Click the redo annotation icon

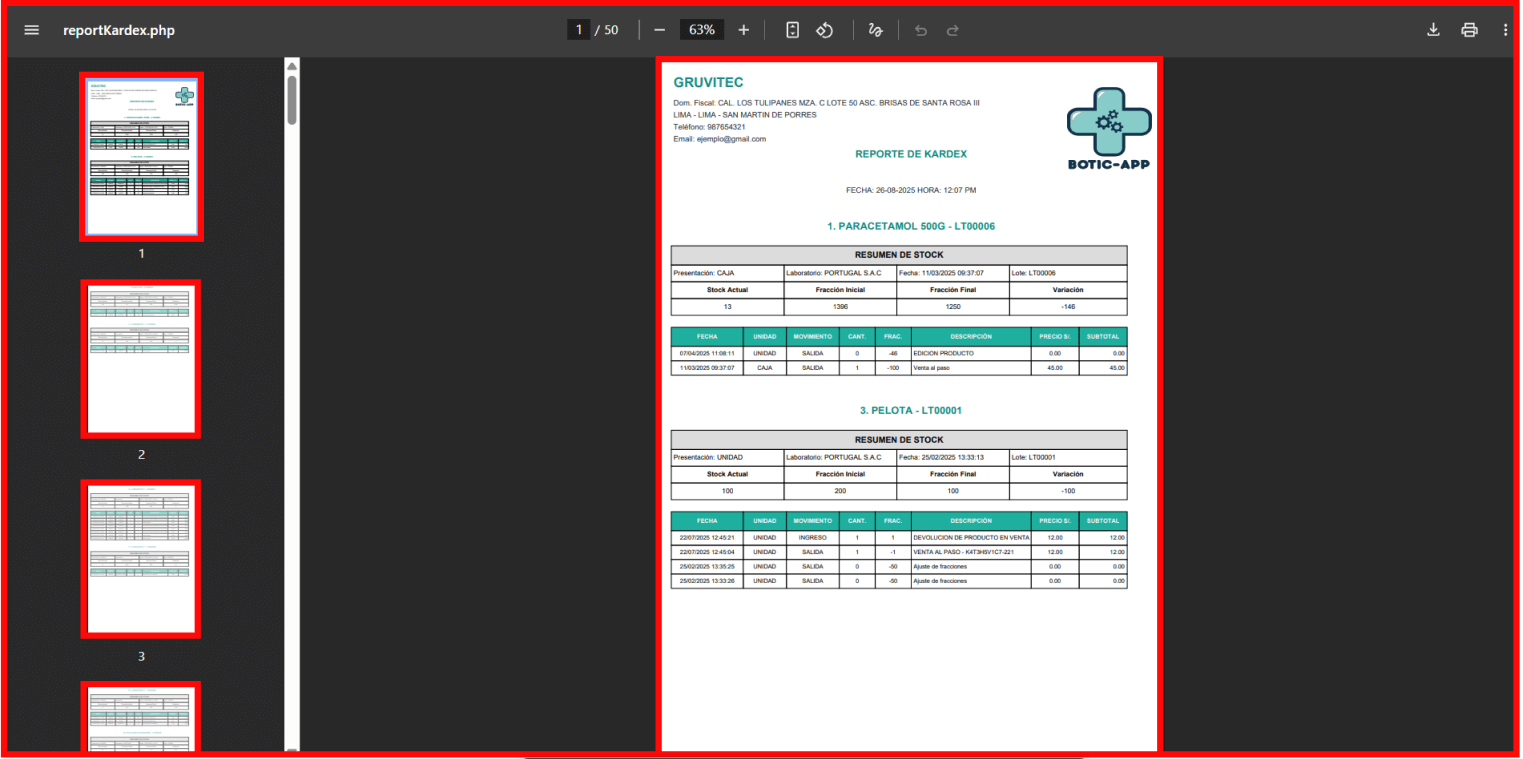coord(952,30)
